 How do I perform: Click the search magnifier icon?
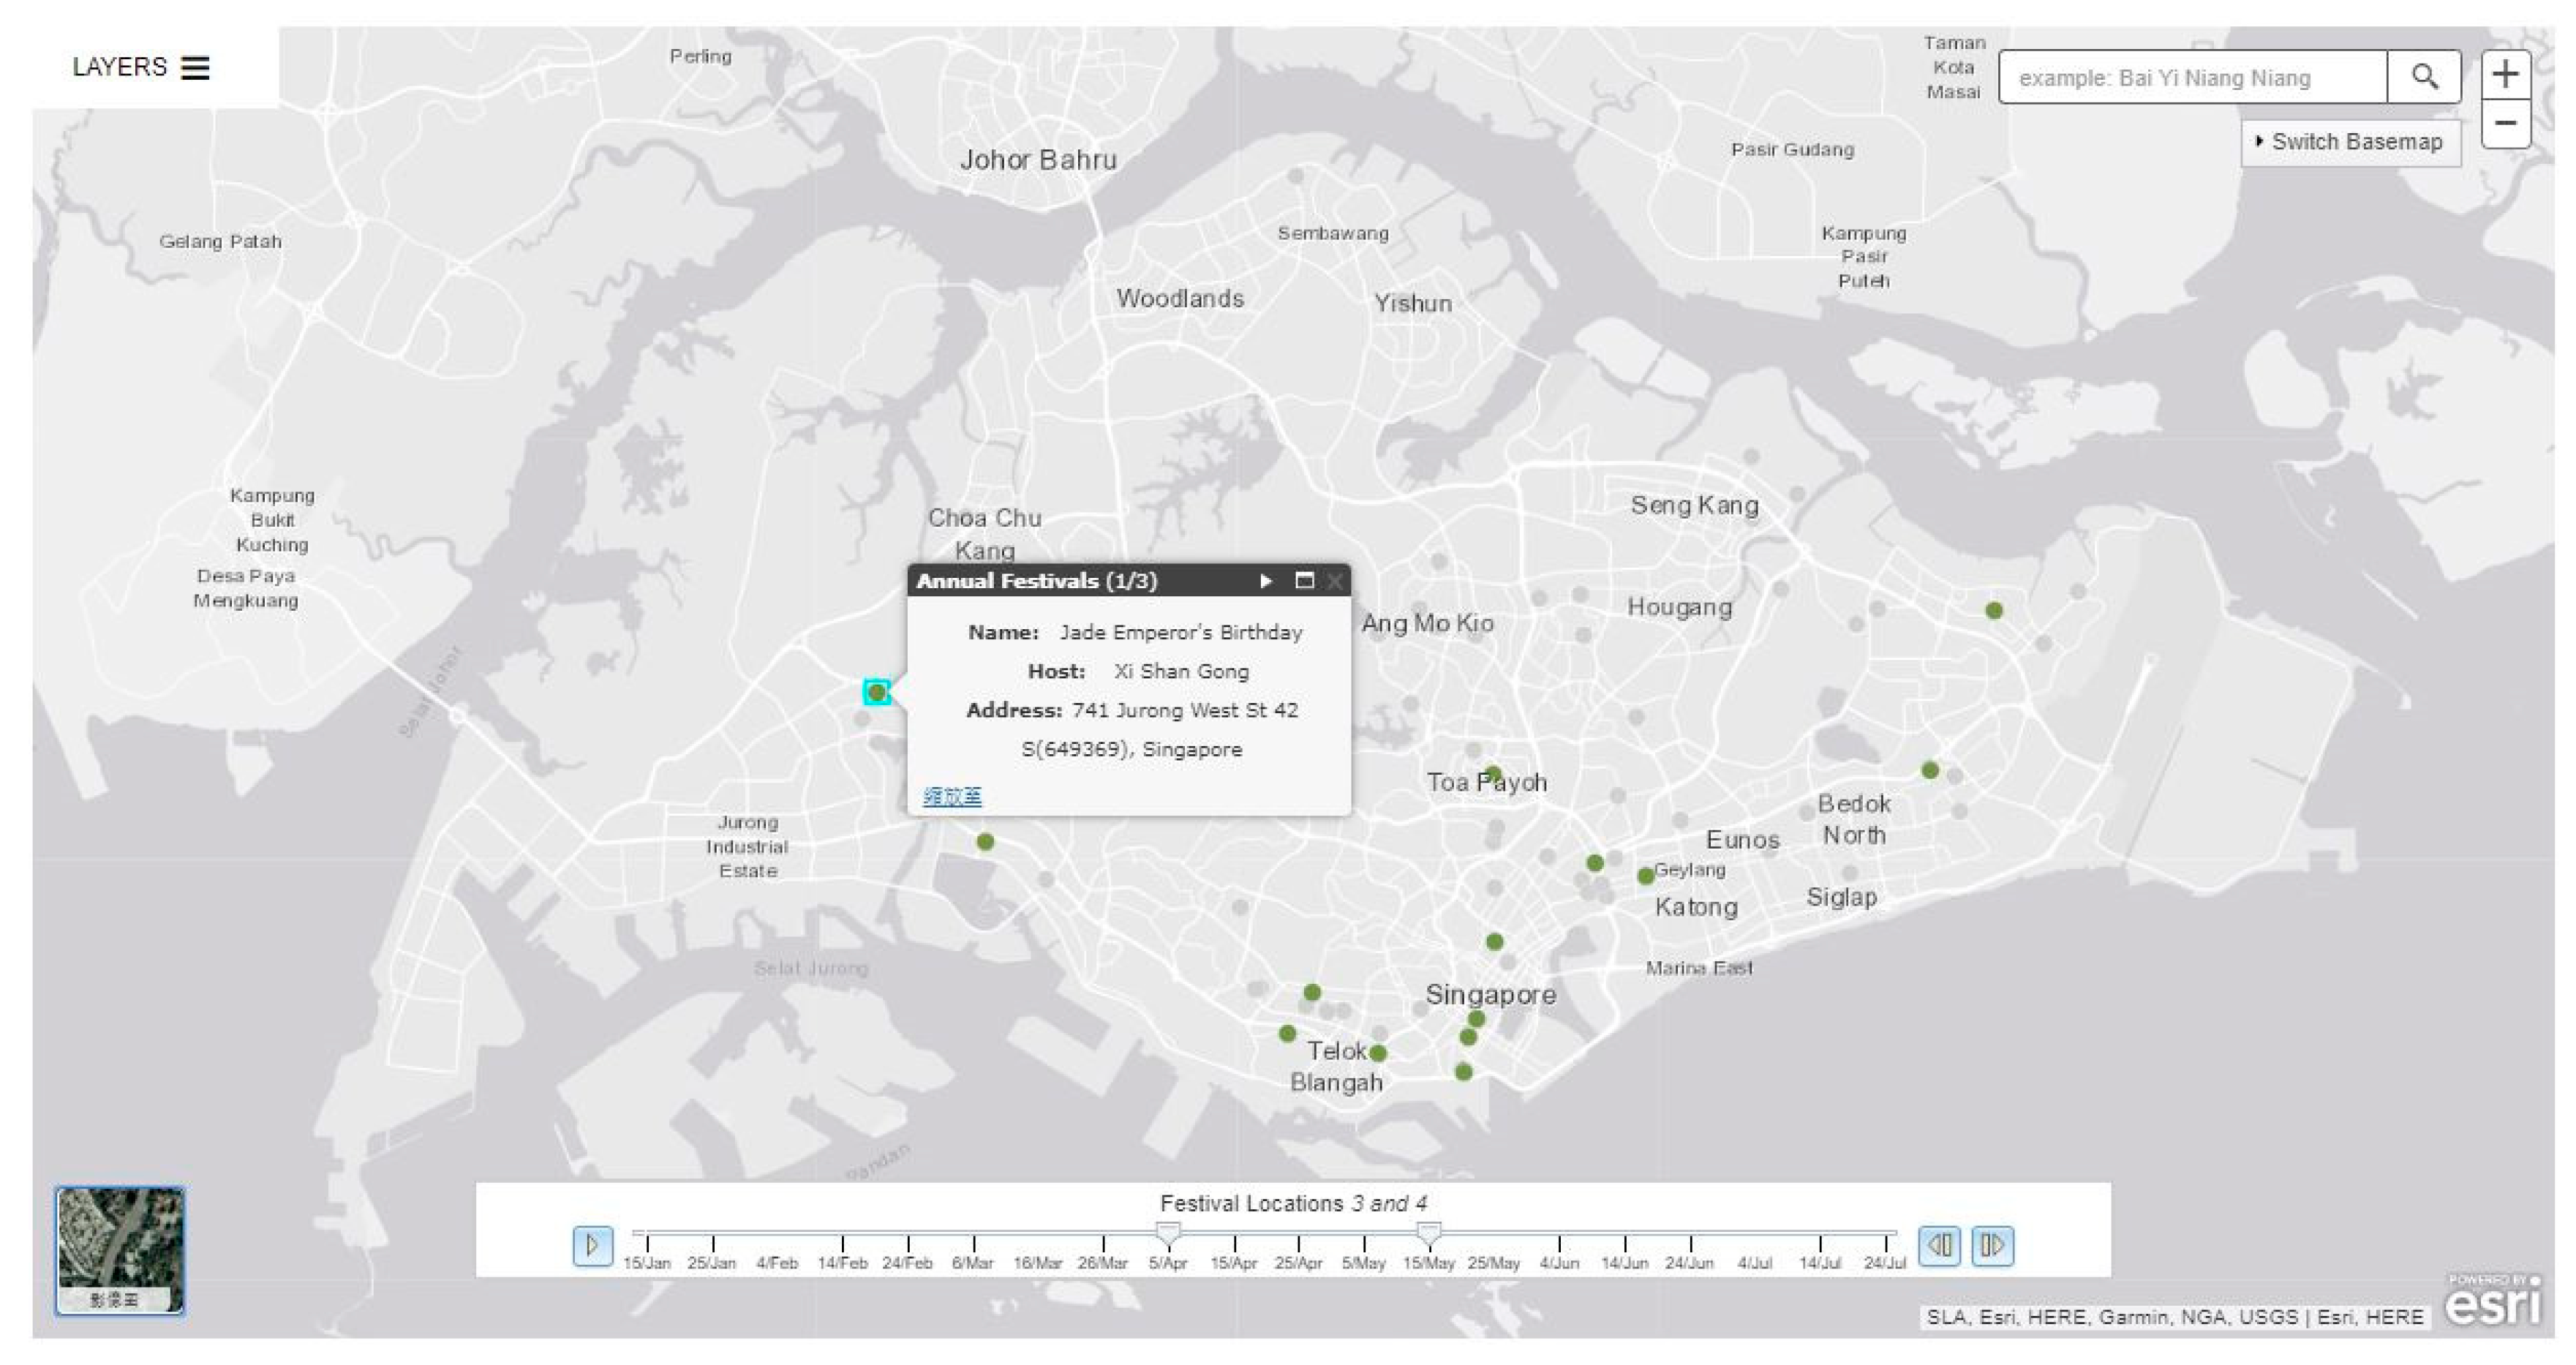[2424, 77]
